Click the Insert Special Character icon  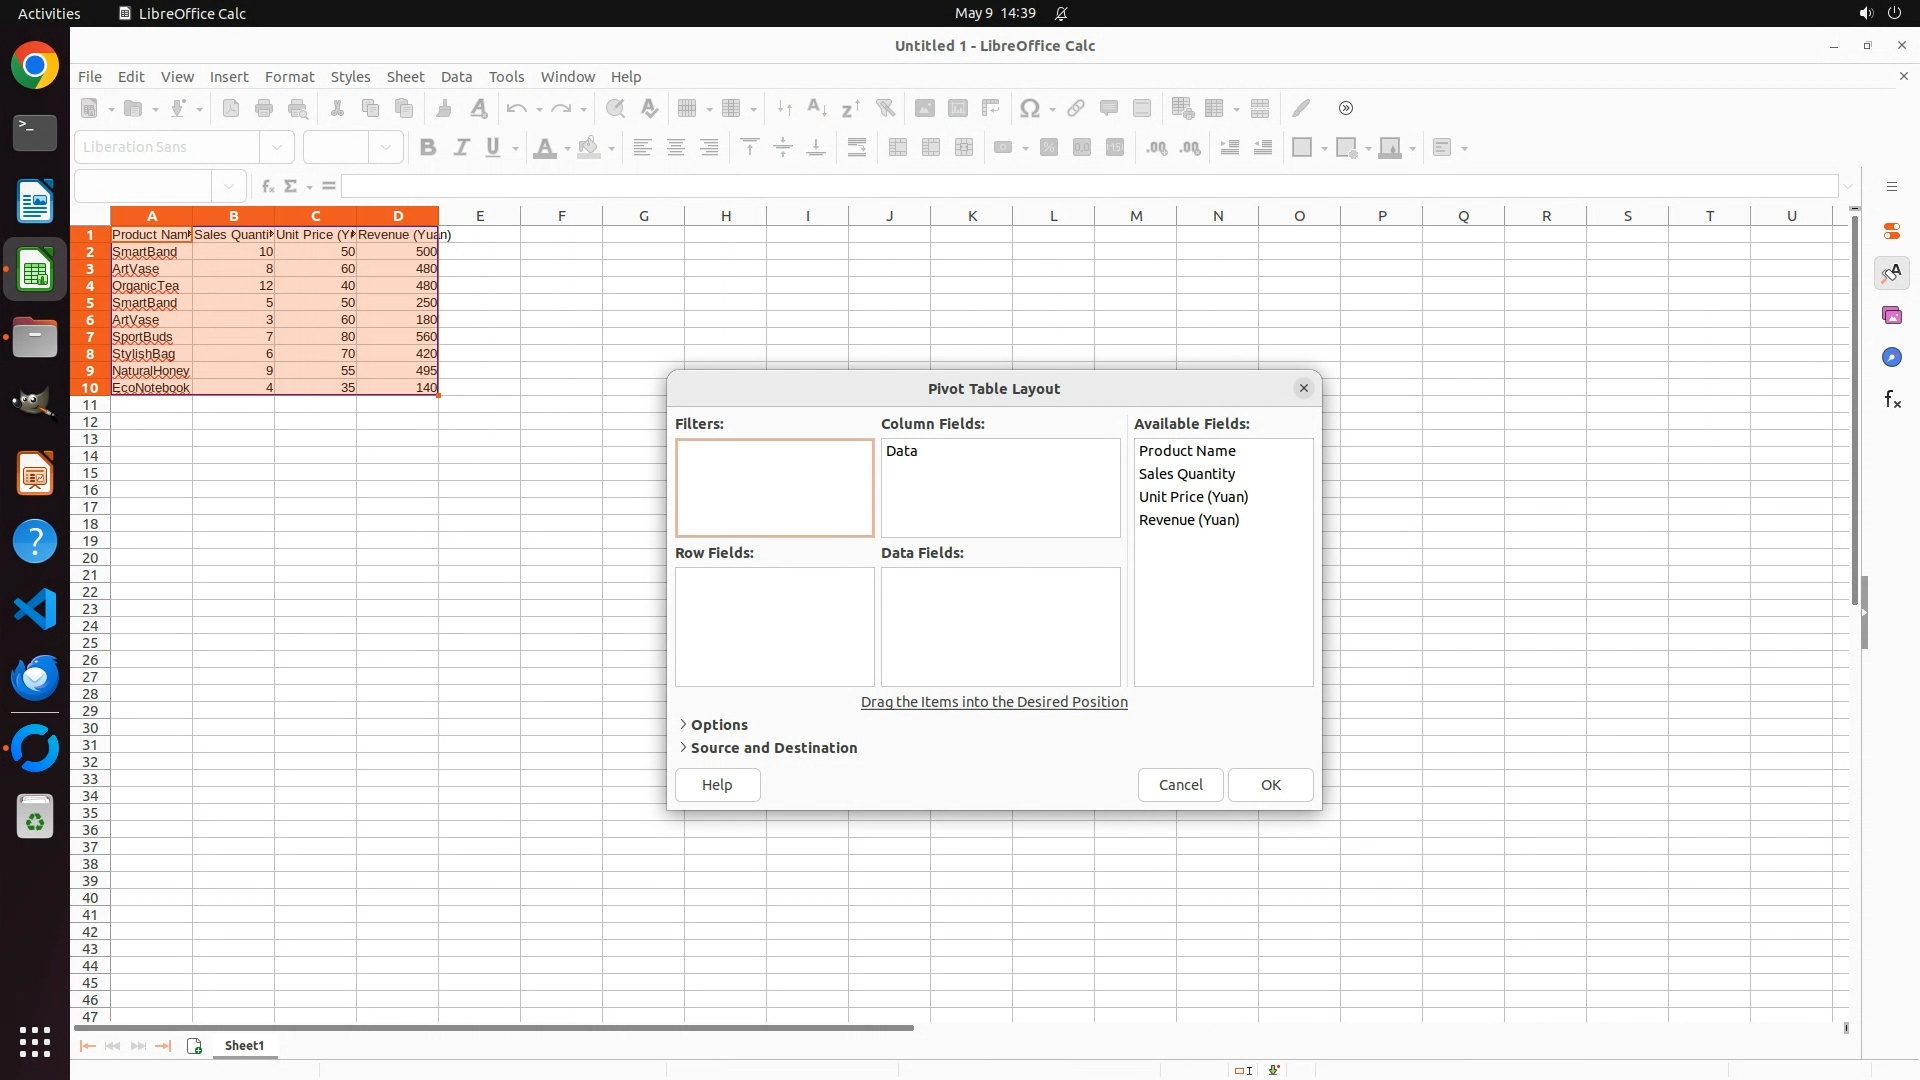coord(1029,108)
